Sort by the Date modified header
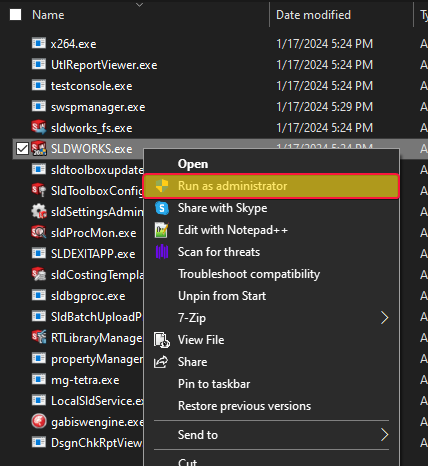The width and height of the screenshot is (428, 466). (x=313, y=15)
